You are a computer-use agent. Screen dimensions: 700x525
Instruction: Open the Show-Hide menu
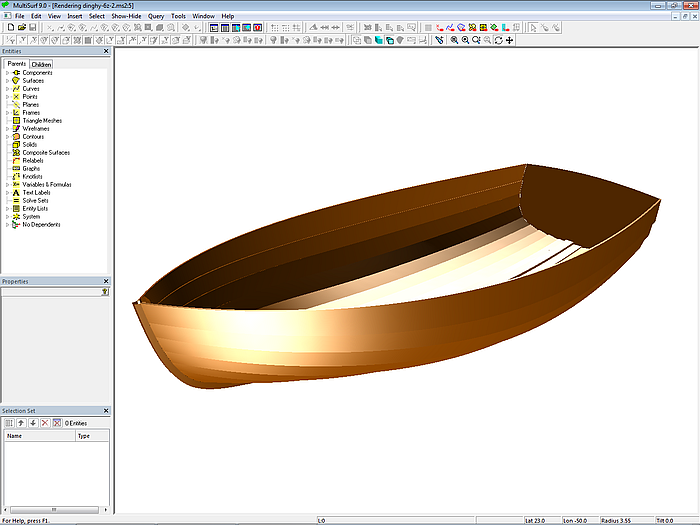(126, 16)
